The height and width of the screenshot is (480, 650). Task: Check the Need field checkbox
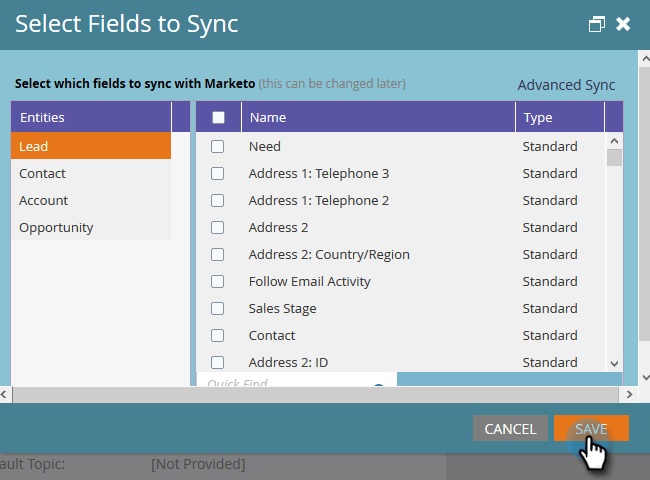(217, 147)
